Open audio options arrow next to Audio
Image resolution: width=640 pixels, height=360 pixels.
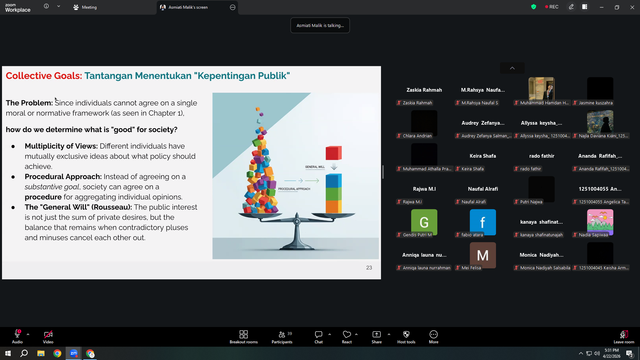pyautogui.click(x=28, y=334)
